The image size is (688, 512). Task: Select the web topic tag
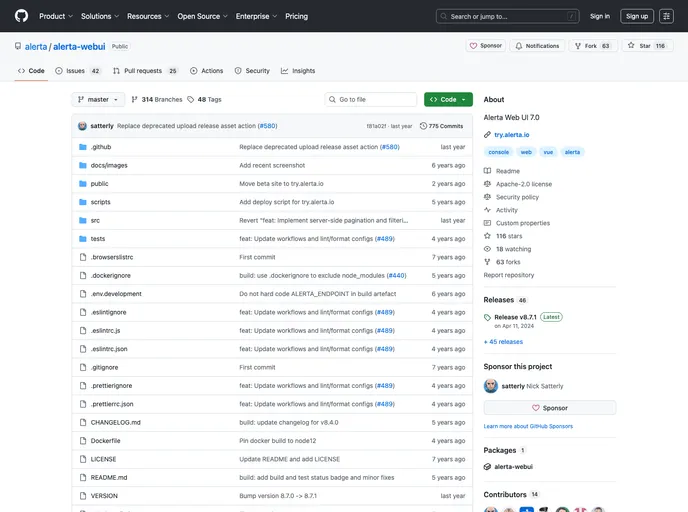pos(526,152)
